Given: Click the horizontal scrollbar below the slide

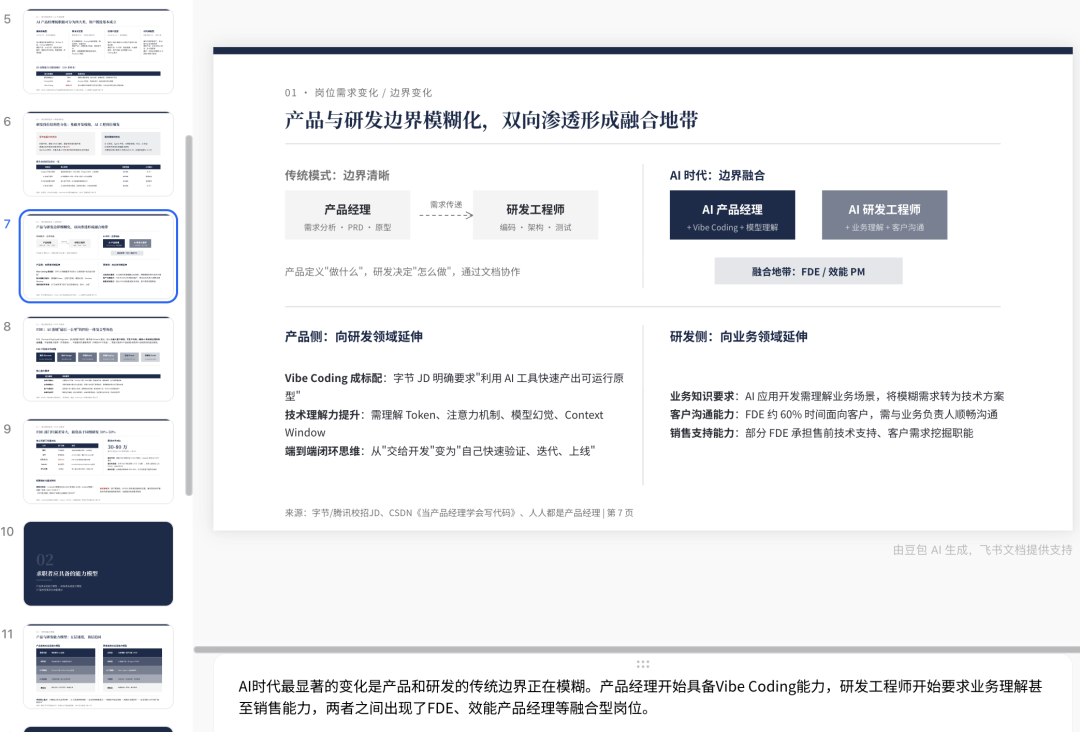Looking at the screenshot, I should (x=636, y=649).
